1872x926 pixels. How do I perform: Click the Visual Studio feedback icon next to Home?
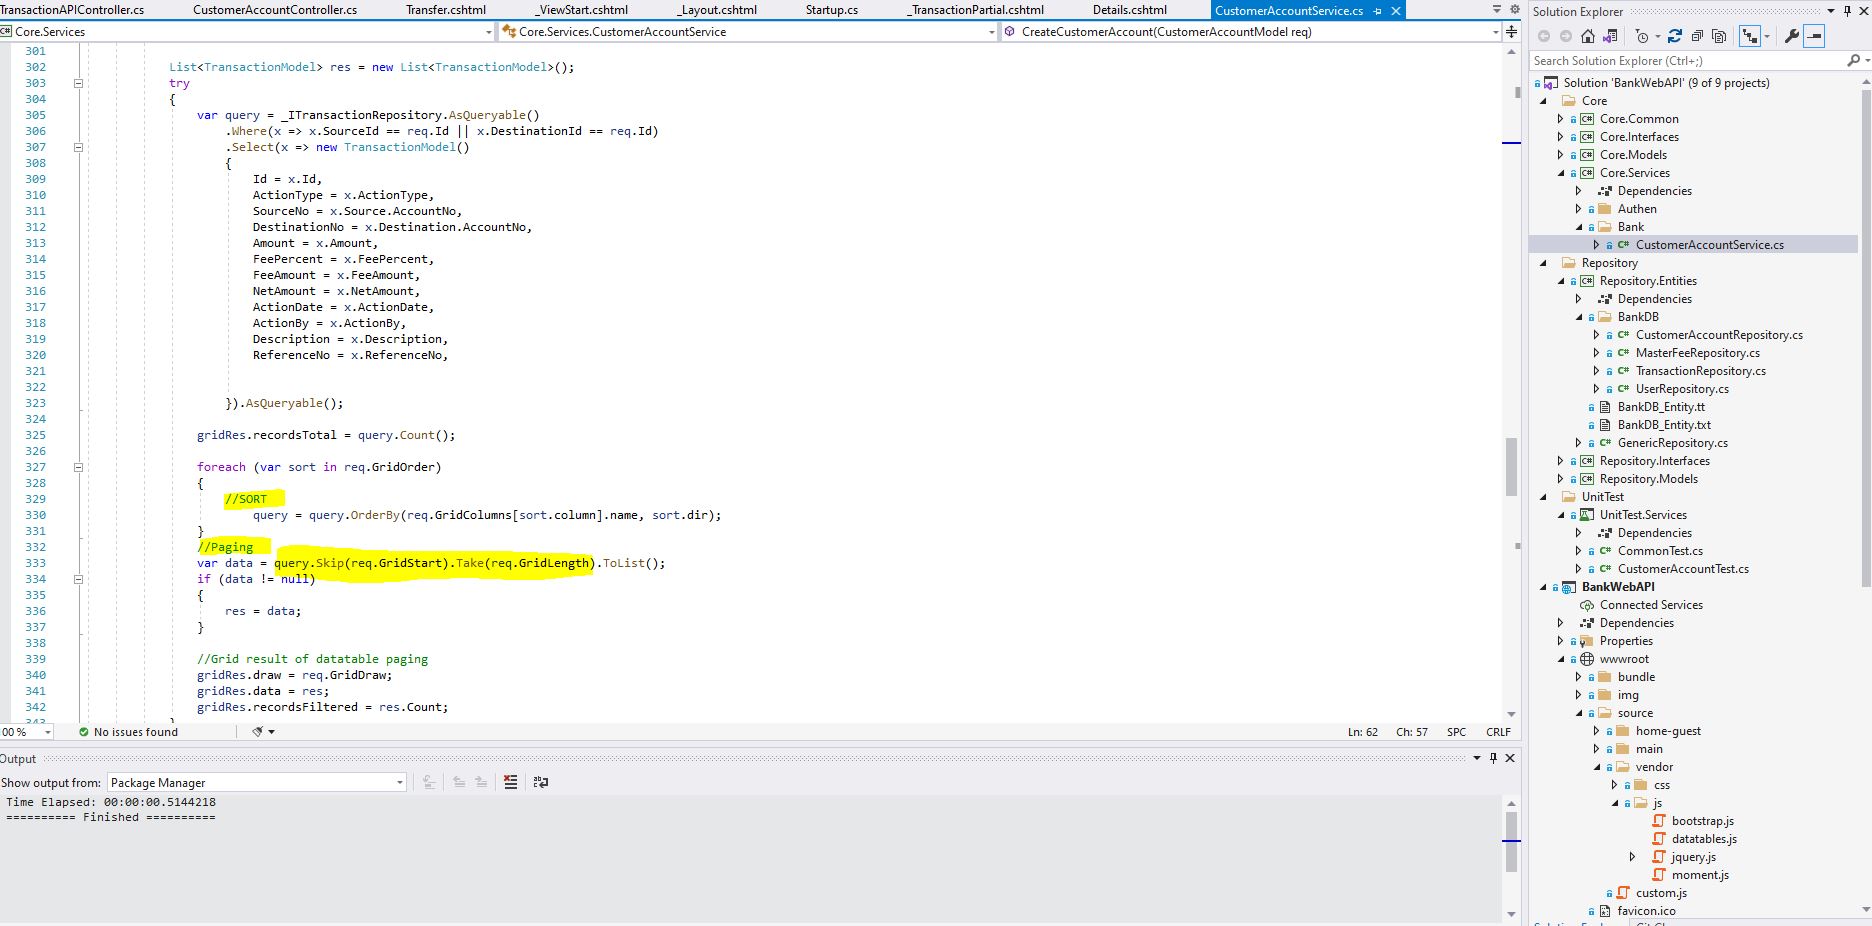tap(1610, 37)
